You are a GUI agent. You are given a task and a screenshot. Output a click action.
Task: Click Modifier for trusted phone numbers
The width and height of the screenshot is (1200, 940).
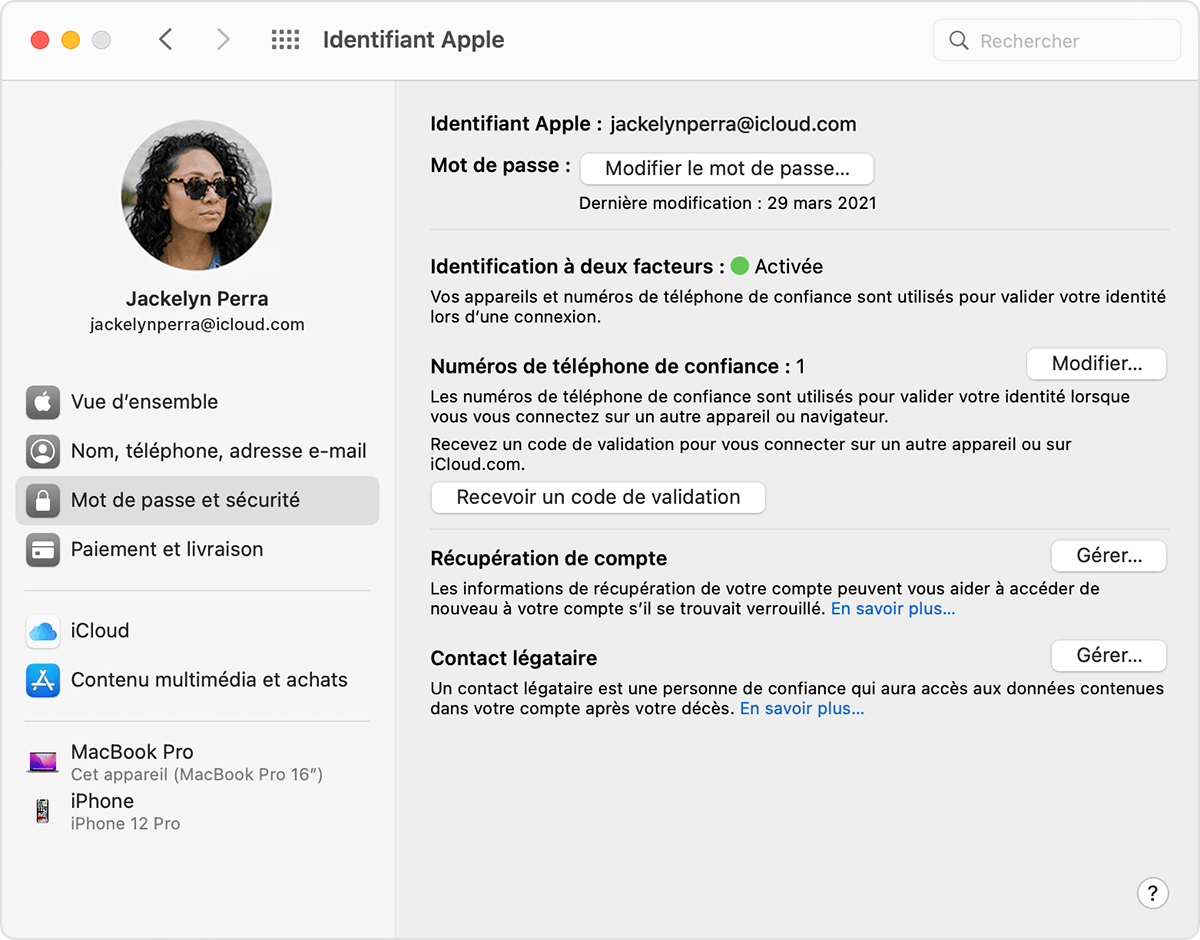point(1096,364)
